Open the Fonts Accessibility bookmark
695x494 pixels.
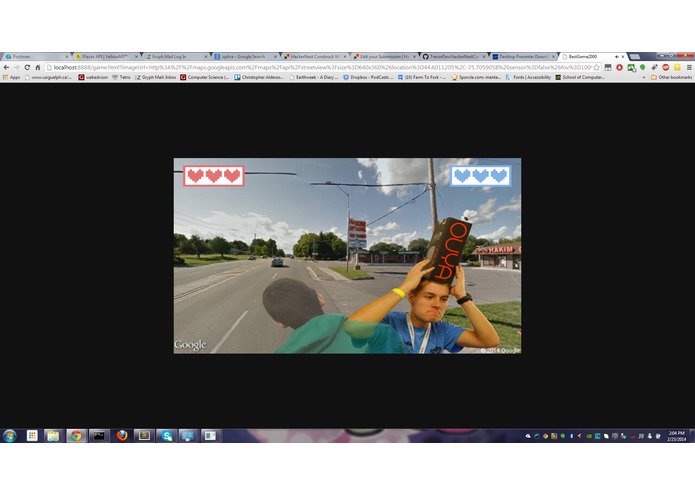coord(528,77)
